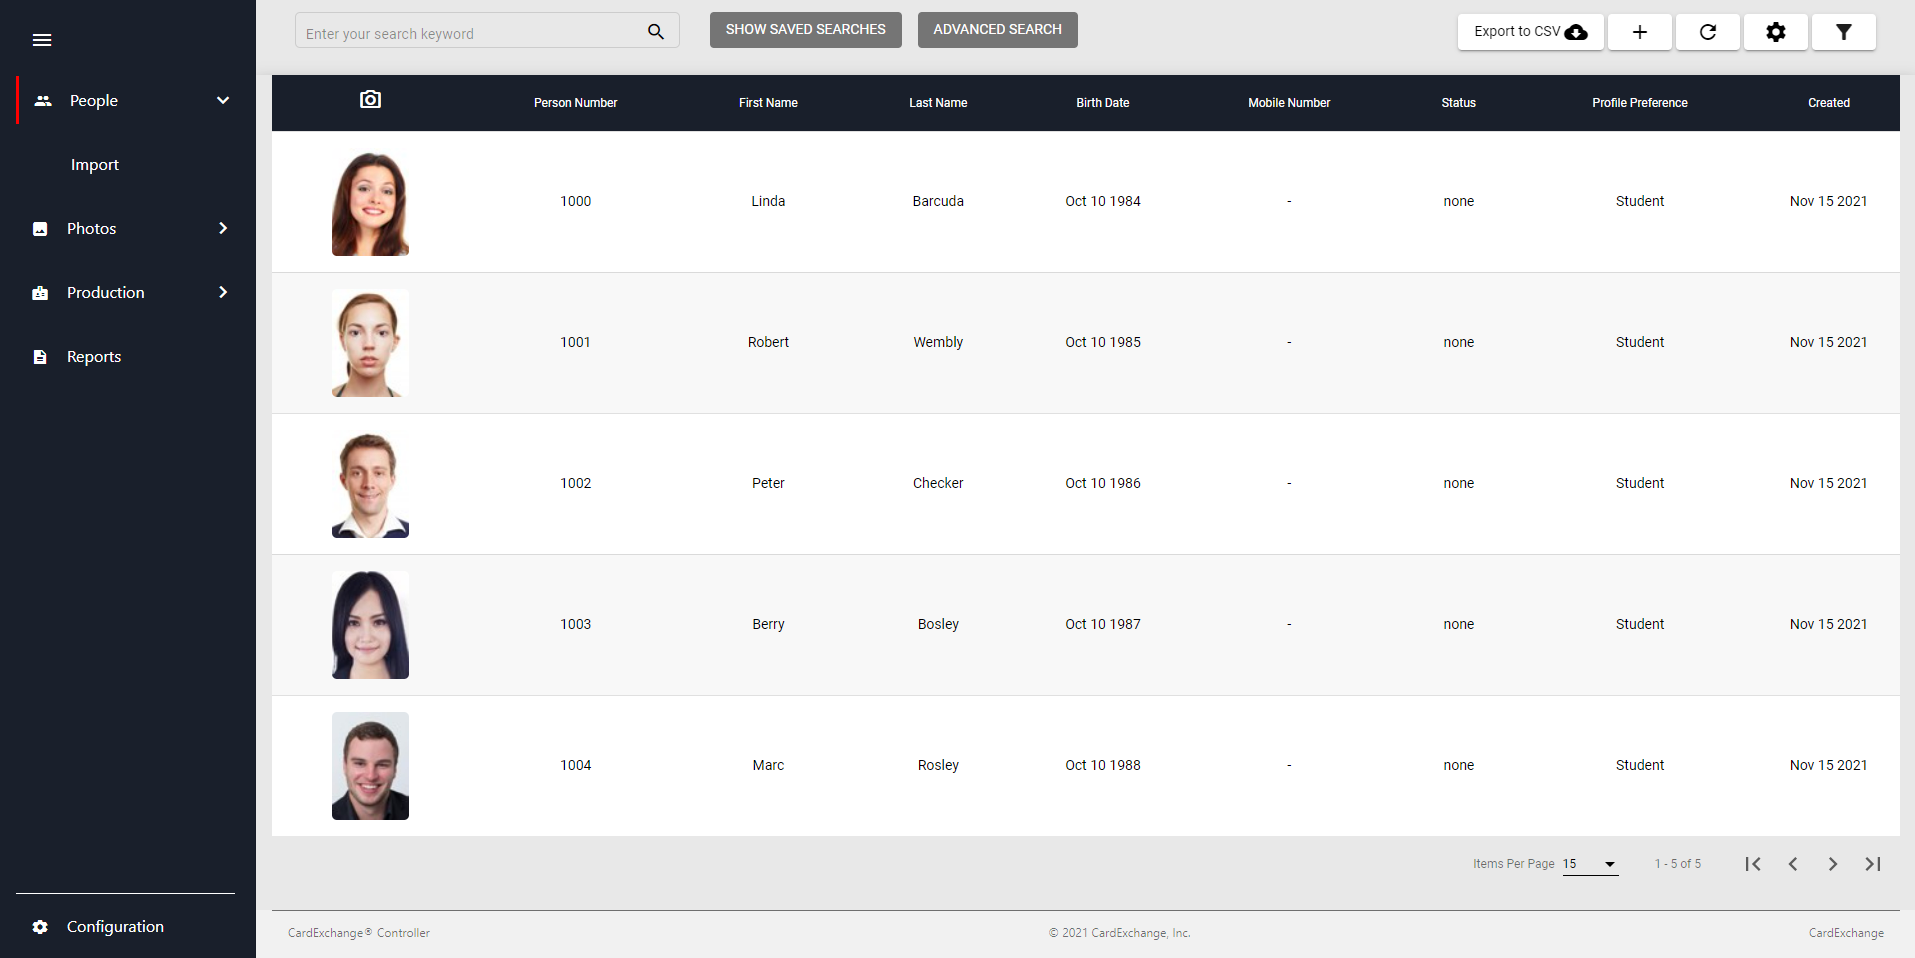1915x958 pixels.
Task: Click the Advanced Search button
Action: tap(997, 30)
